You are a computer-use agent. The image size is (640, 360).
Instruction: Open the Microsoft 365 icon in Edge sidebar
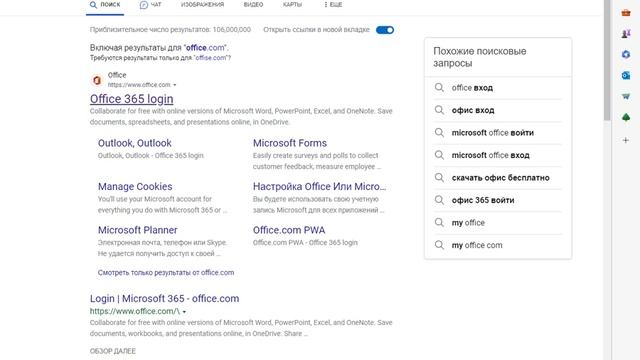pyautogui.click(x=626, y=54)
